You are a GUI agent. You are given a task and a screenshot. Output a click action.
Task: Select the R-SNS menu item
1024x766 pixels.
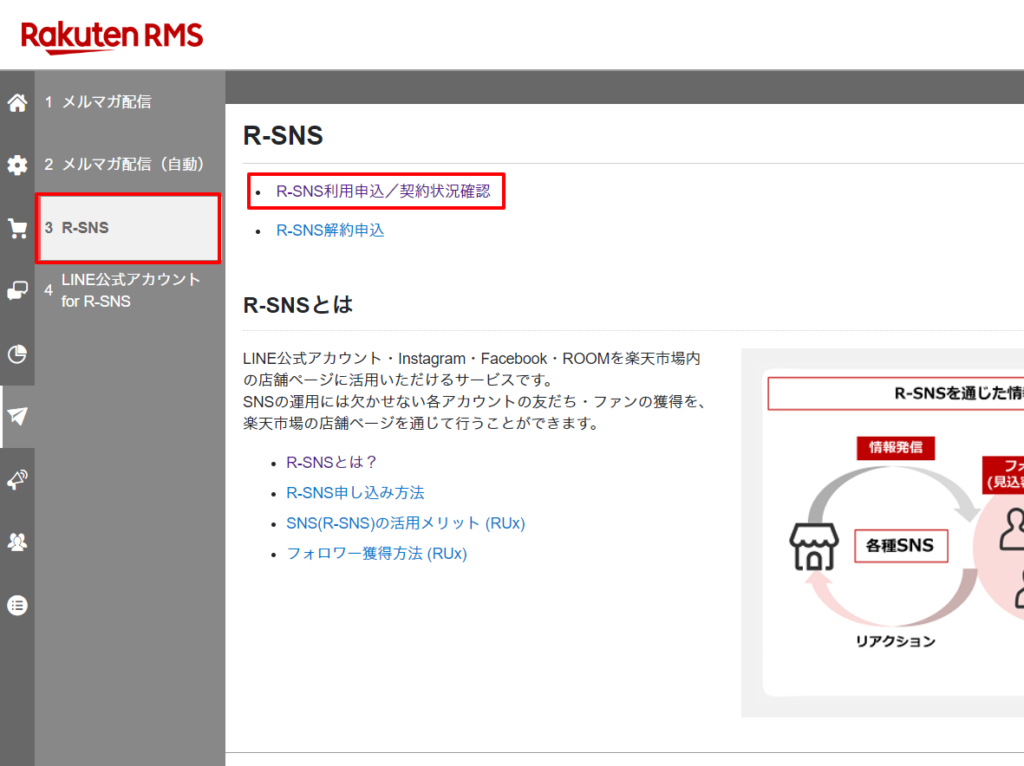(x=128, y=228)
